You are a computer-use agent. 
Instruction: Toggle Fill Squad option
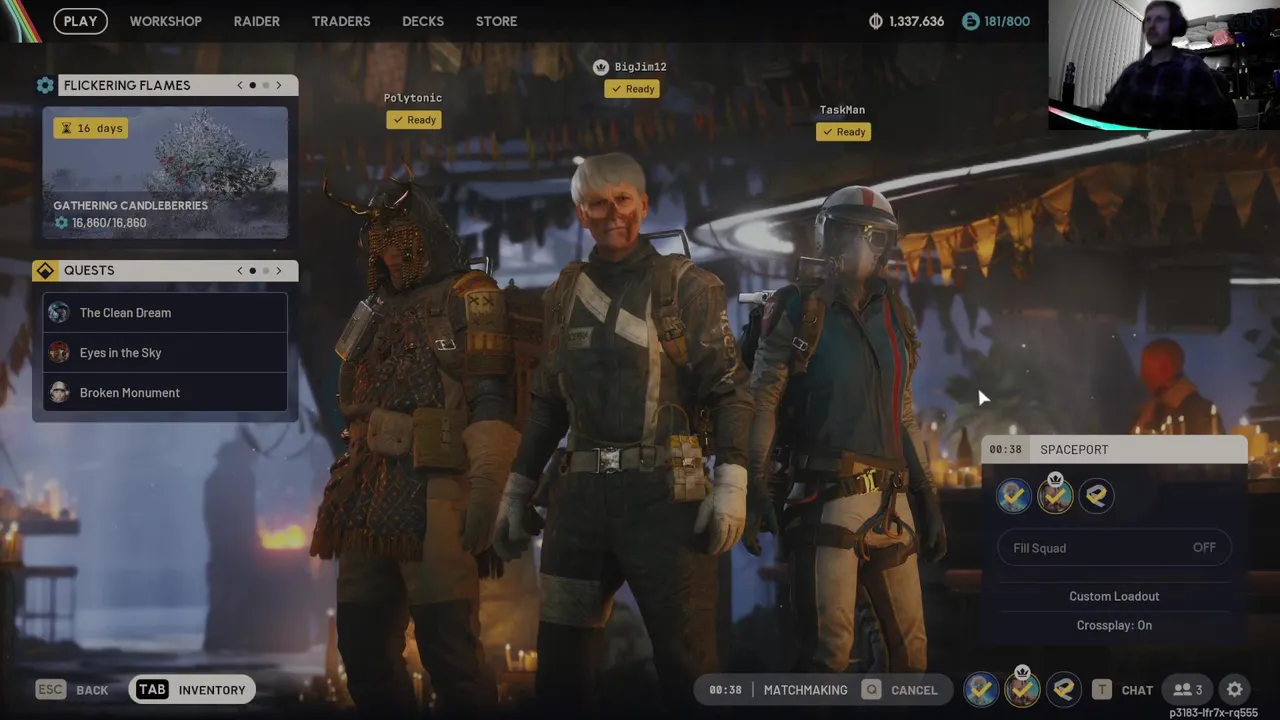coord(1114,548)
